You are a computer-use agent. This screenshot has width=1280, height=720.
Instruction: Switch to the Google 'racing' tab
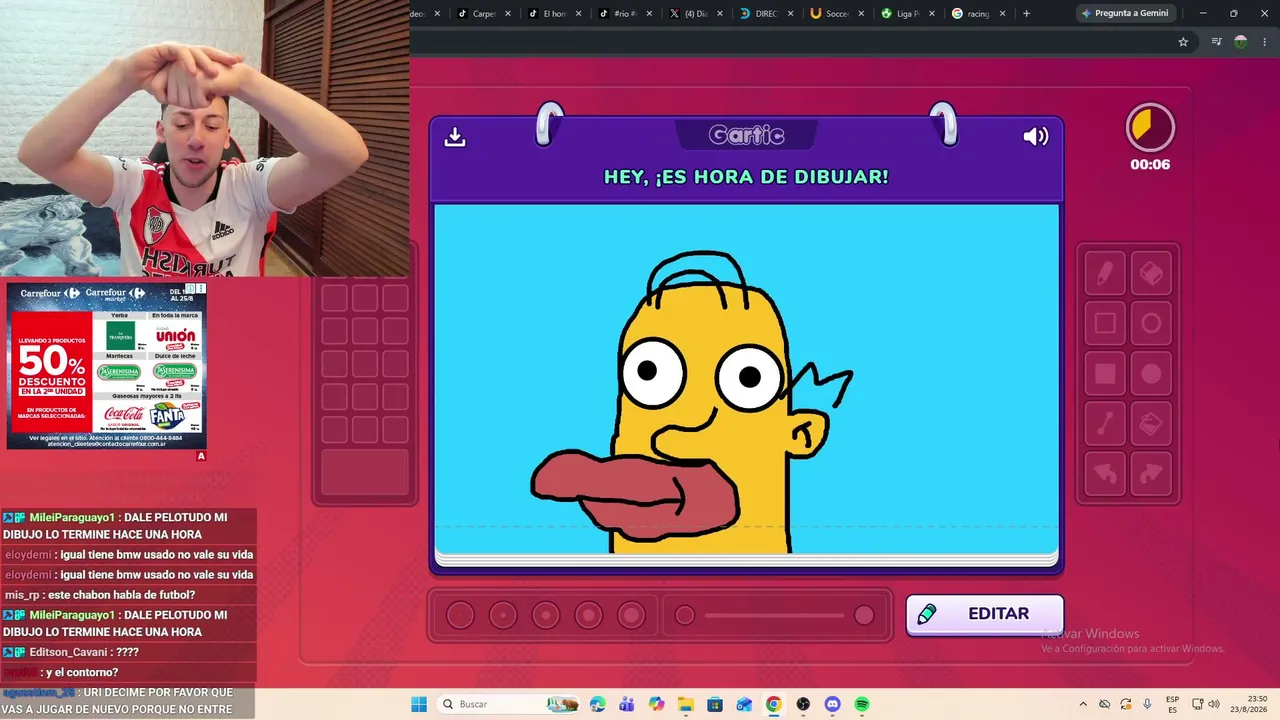pyautogui.click(x=980, y=14)
